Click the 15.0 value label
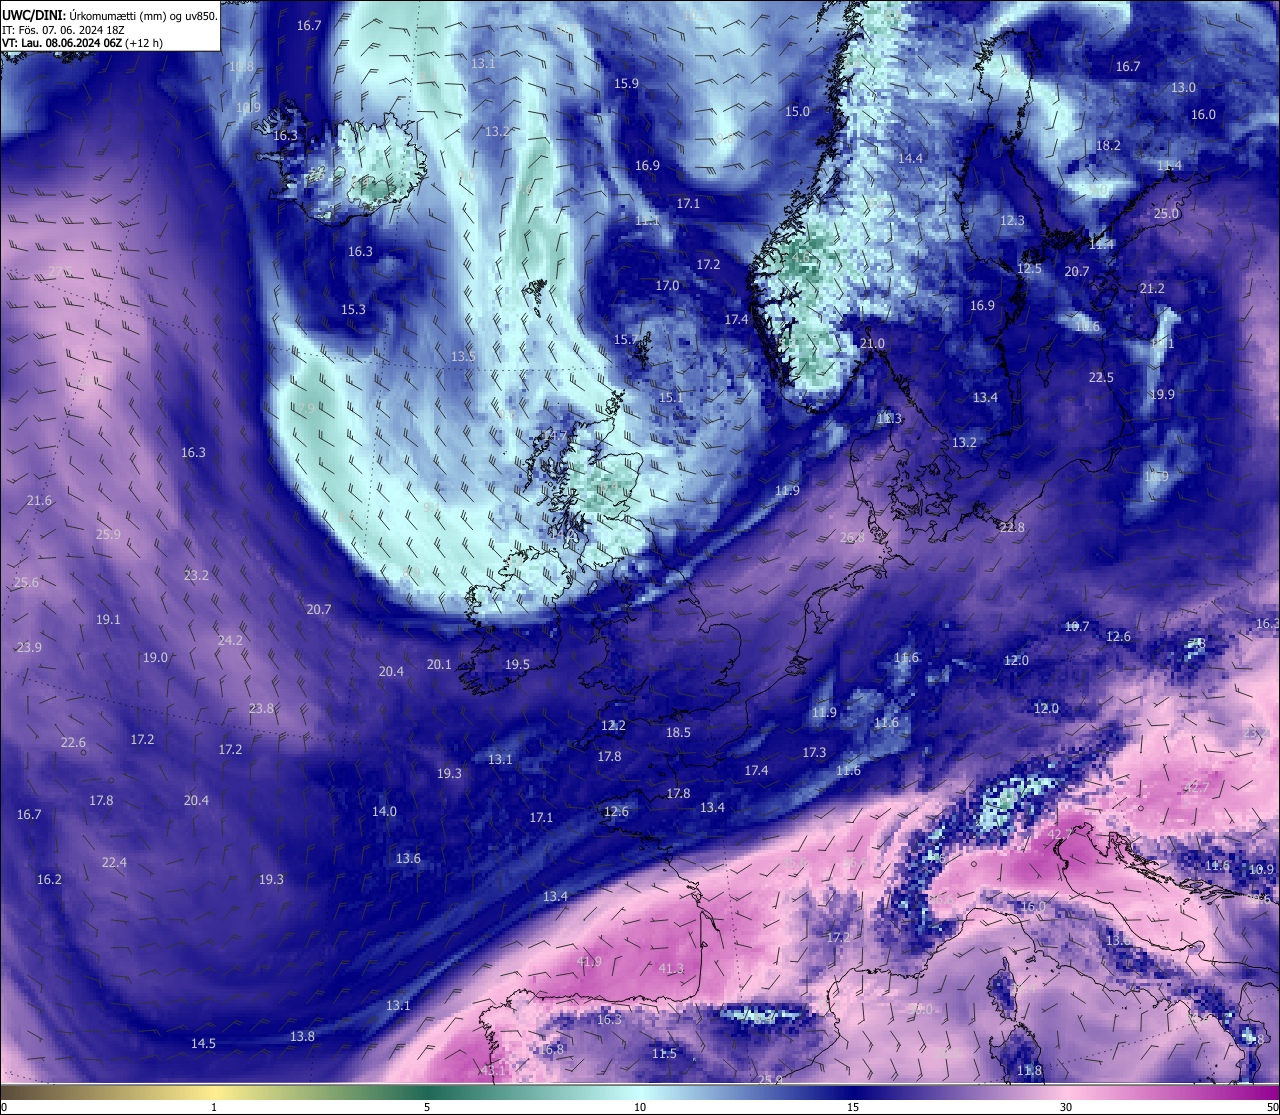This screenshot has height=1115, width=1280. [797, 112]
